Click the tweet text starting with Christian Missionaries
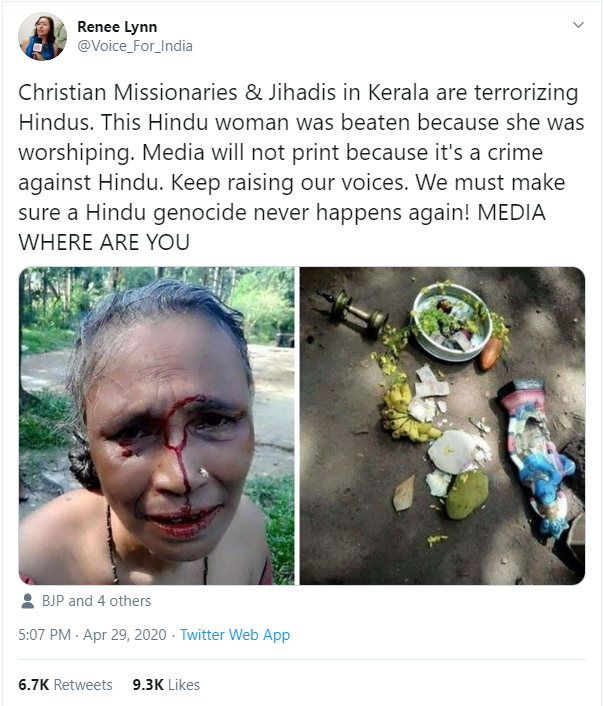 [301, 167]
